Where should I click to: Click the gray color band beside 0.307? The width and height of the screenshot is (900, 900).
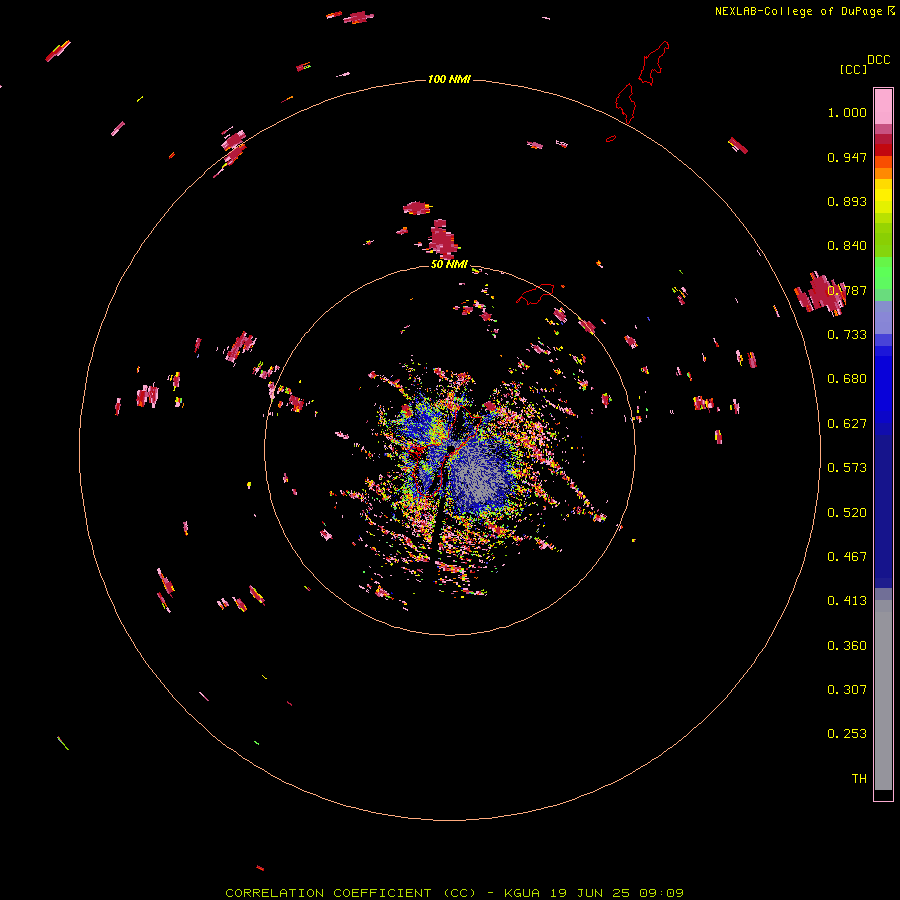(883, 700)
